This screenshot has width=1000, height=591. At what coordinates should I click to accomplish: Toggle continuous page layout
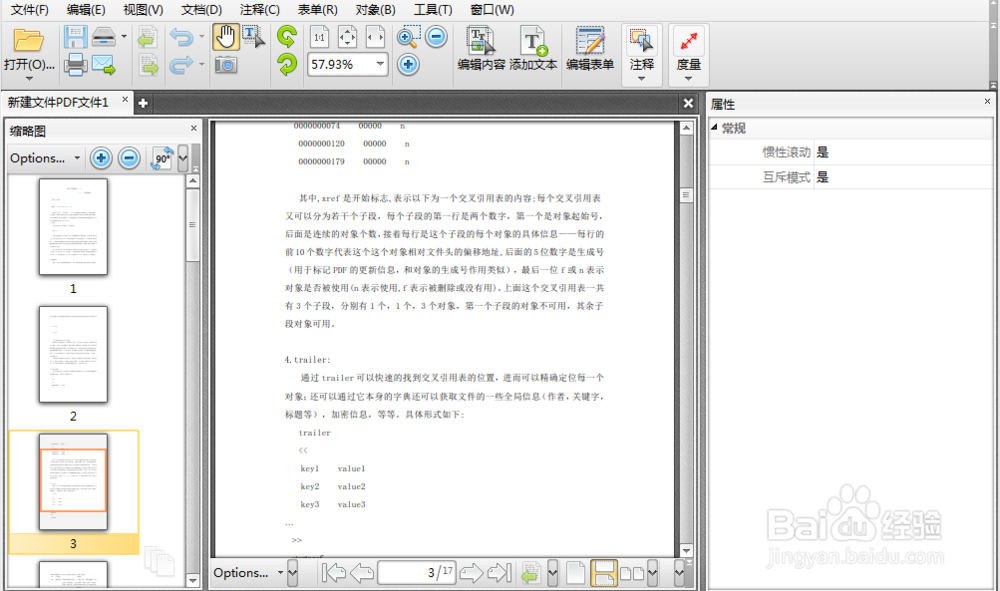point(603,573)
